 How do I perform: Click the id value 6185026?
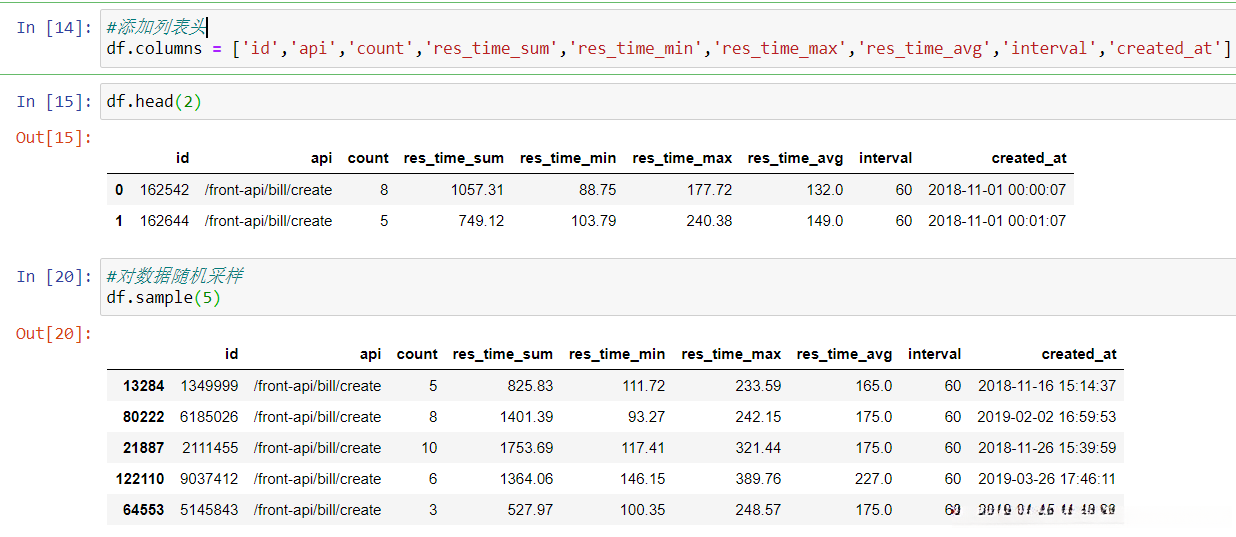[x=210, y=417]
